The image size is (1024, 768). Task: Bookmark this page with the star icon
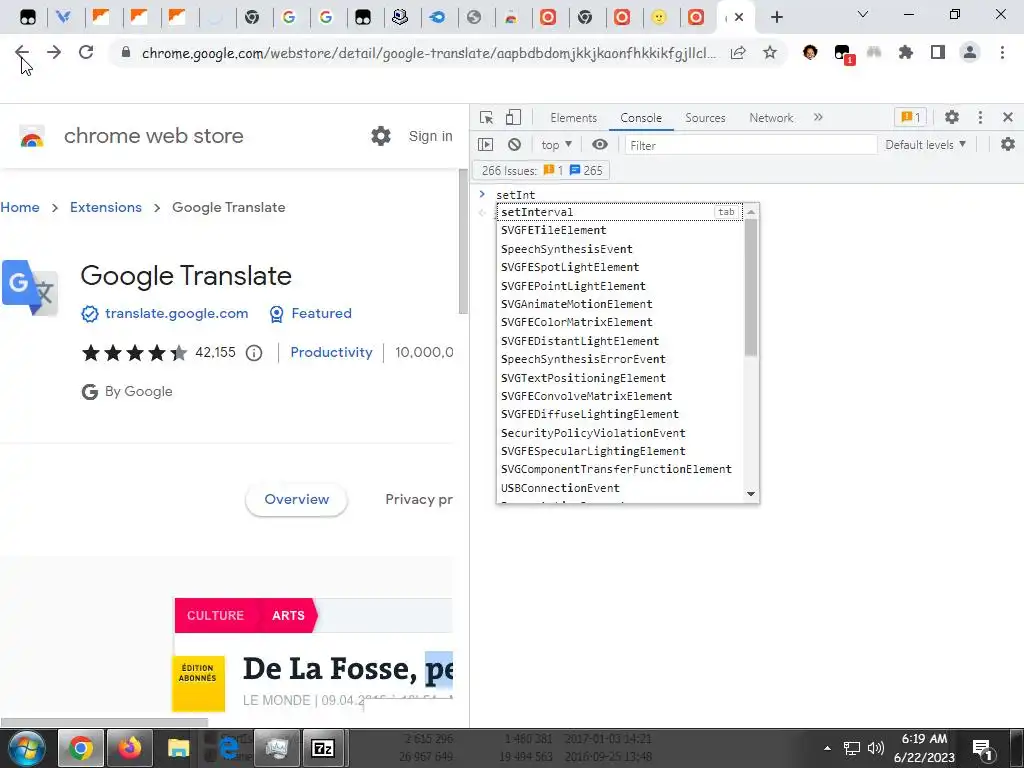coord(770,53)
